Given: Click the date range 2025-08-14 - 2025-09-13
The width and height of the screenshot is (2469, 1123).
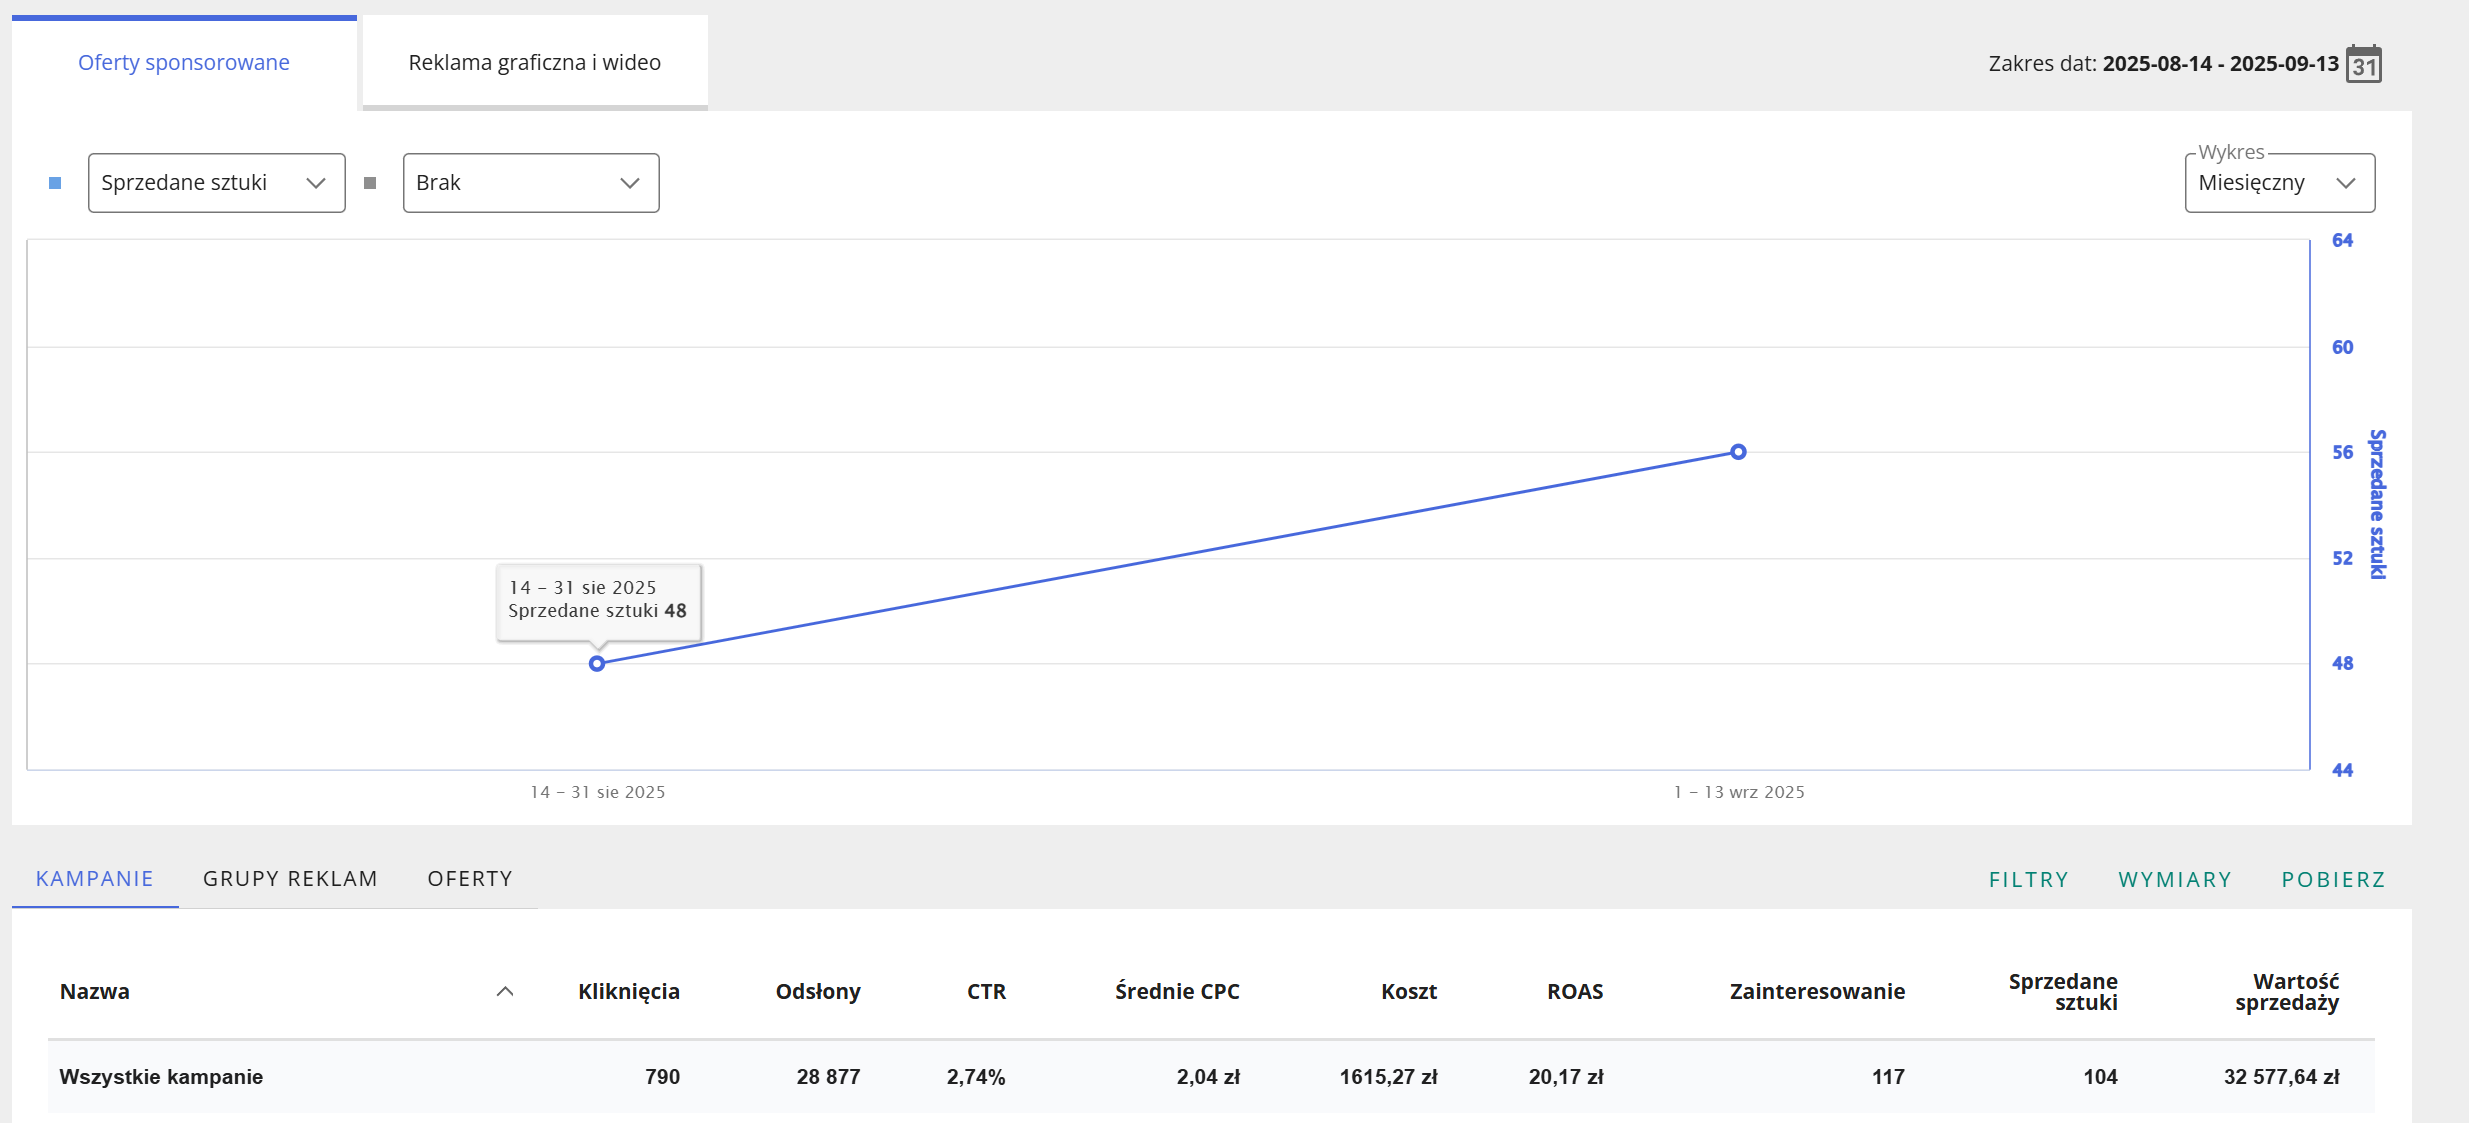Looking at the screenshot, I should [2221, 64].
